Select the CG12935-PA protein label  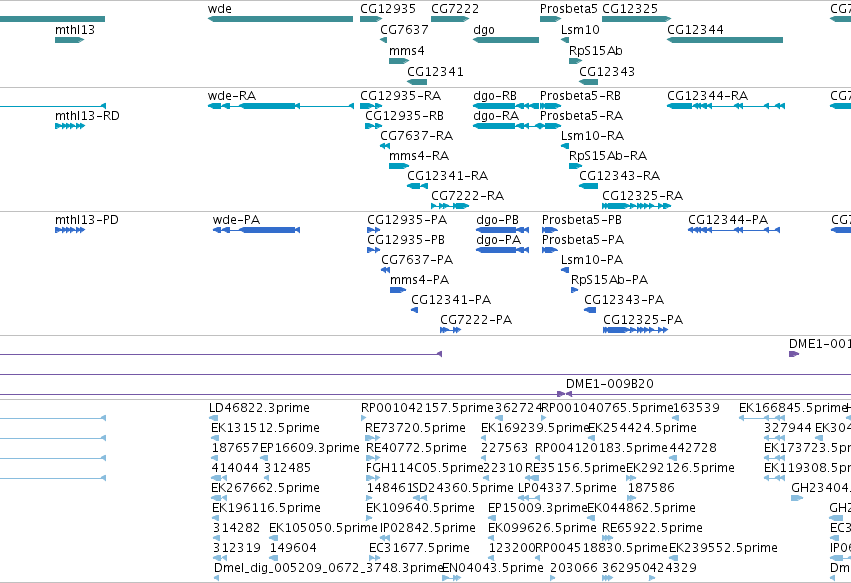click(x=407, y=220)
